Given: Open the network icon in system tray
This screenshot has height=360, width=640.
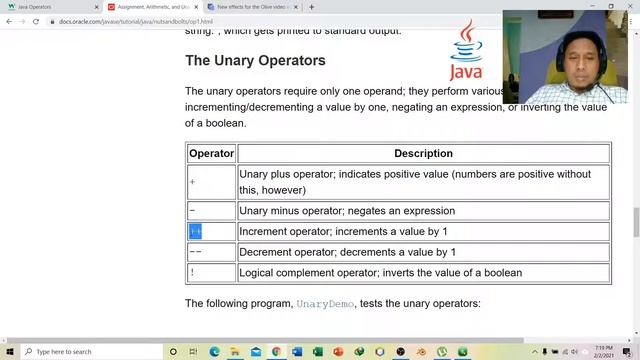Looking at the screenshot, I should pos(565,351).
